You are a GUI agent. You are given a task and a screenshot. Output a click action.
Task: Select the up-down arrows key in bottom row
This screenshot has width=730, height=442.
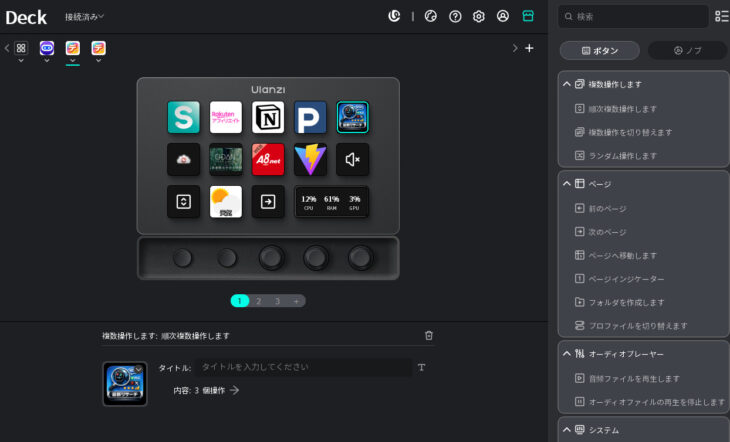pyautogui.click(x=183, y=202)
